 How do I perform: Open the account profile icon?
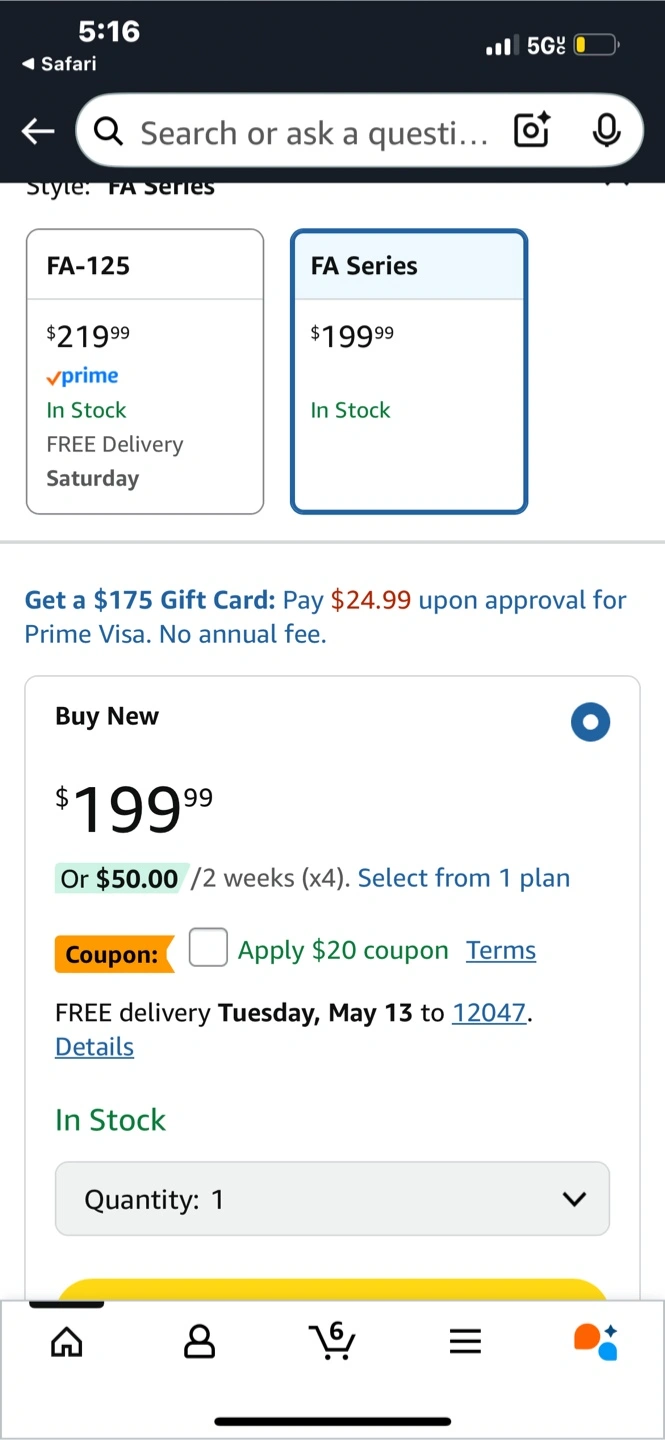(x=200, y=1341)
